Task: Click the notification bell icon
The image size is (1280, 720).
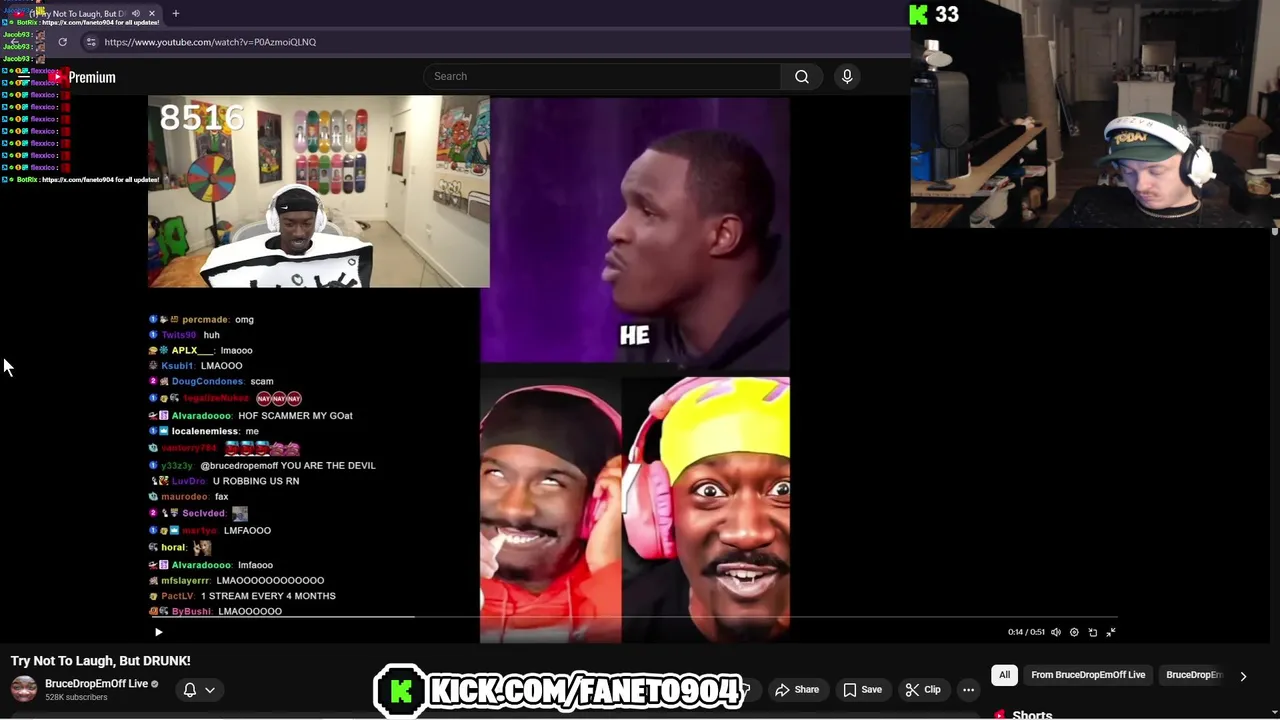Action: [189, 689]
